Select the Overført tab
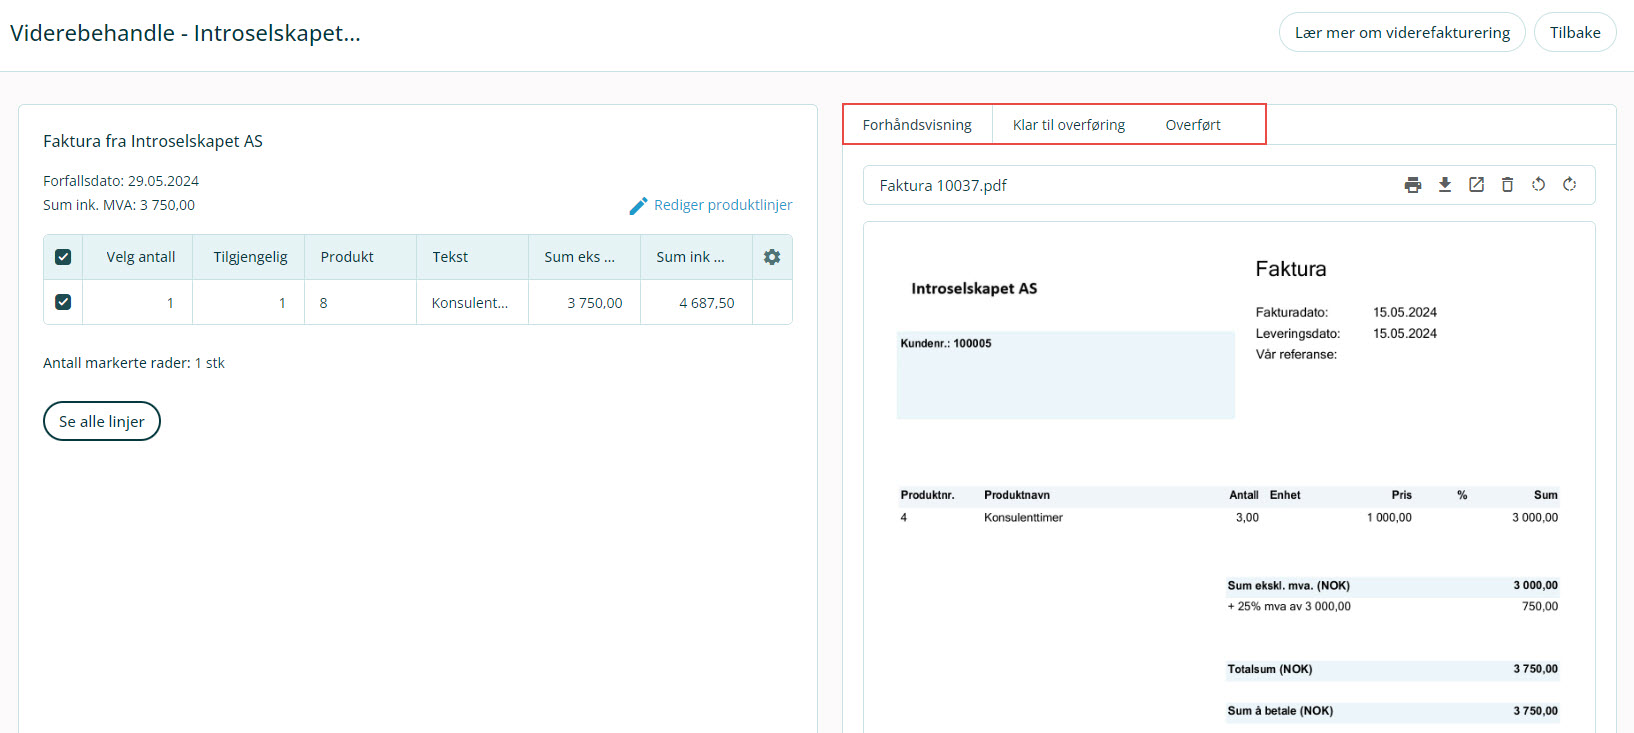This screenshot has width=1634, height=733. coord(1192,125)
